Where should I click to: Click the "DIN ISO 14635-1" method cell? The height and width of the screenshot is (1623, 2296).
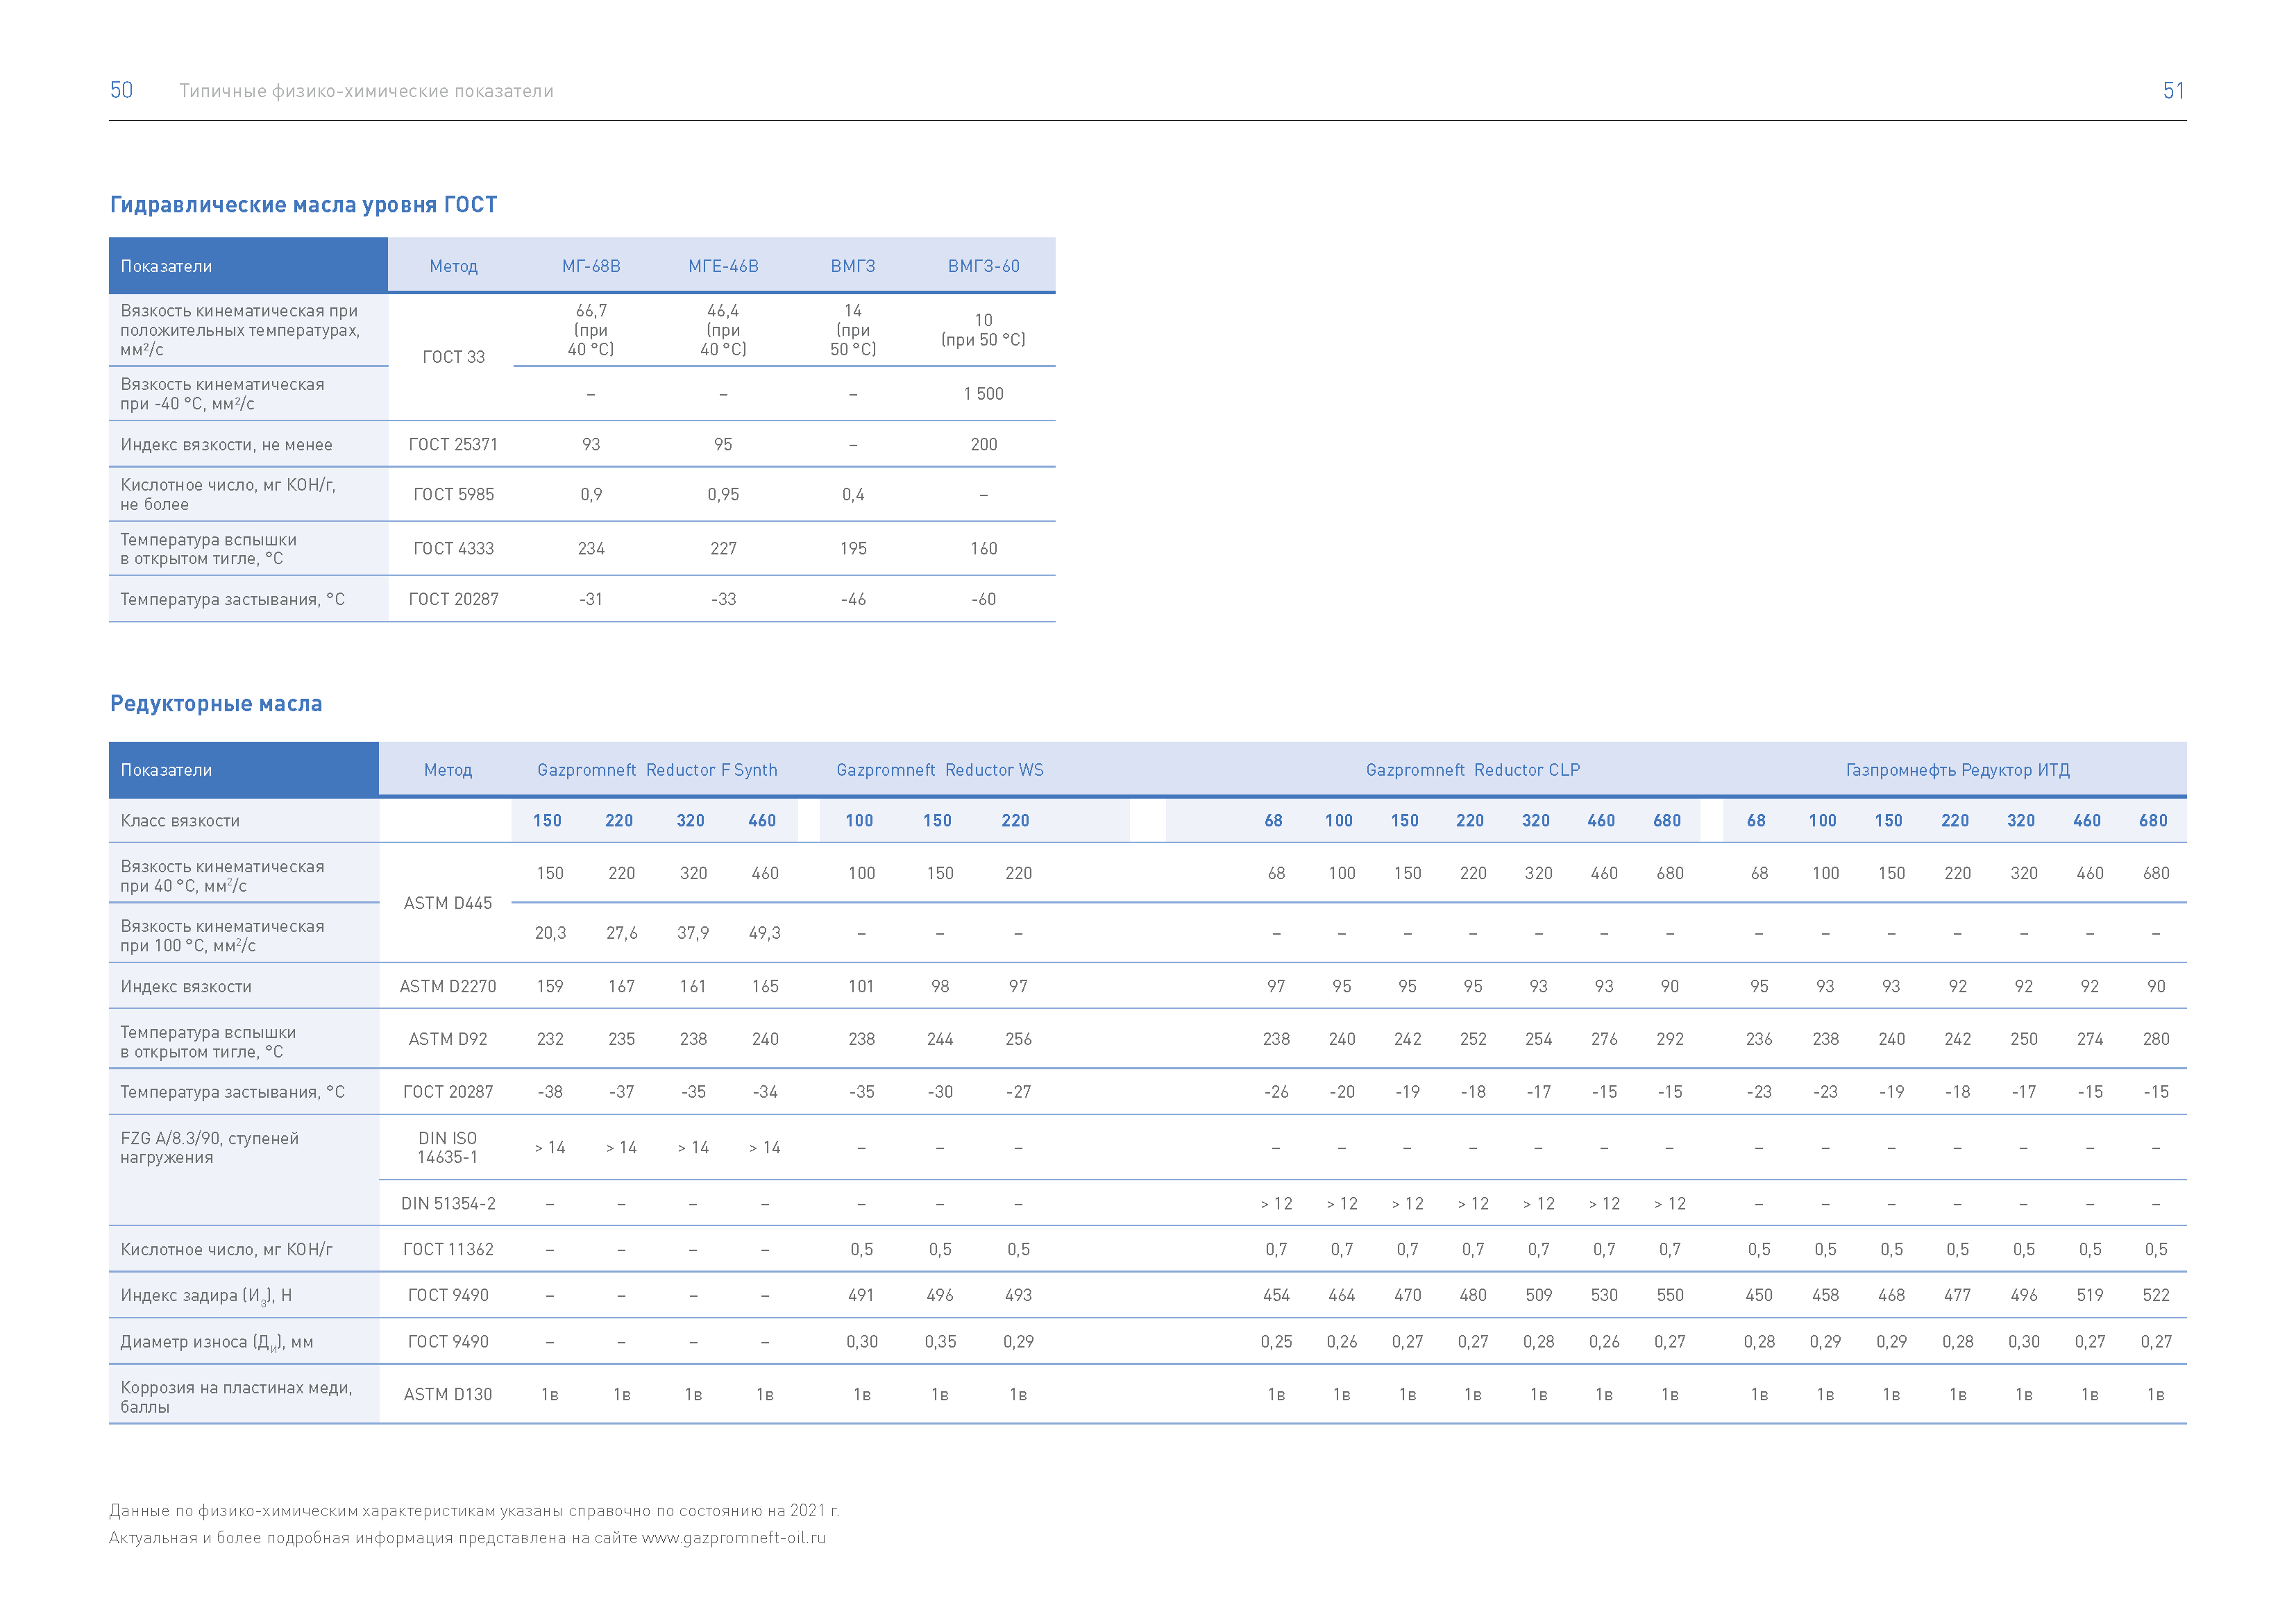(448, 1148)
